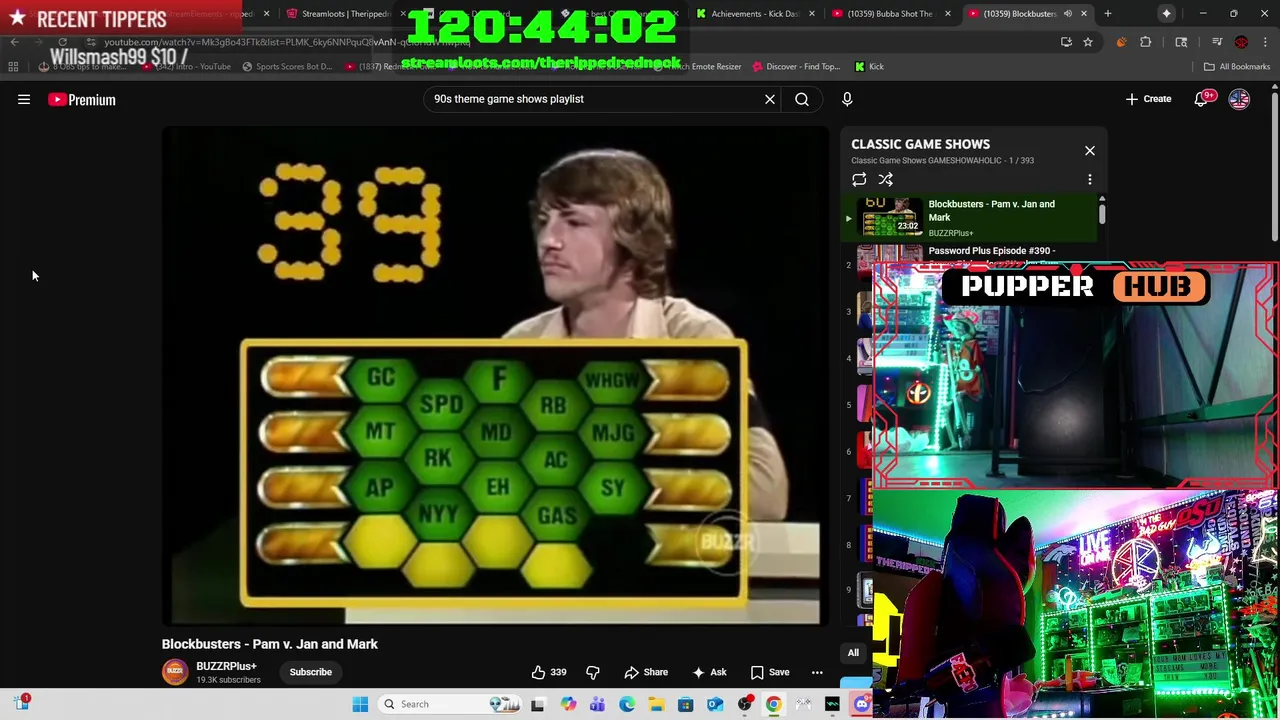1280x720 pixels.
Task: Open the Ask AI button
Action: coord(709,672)
